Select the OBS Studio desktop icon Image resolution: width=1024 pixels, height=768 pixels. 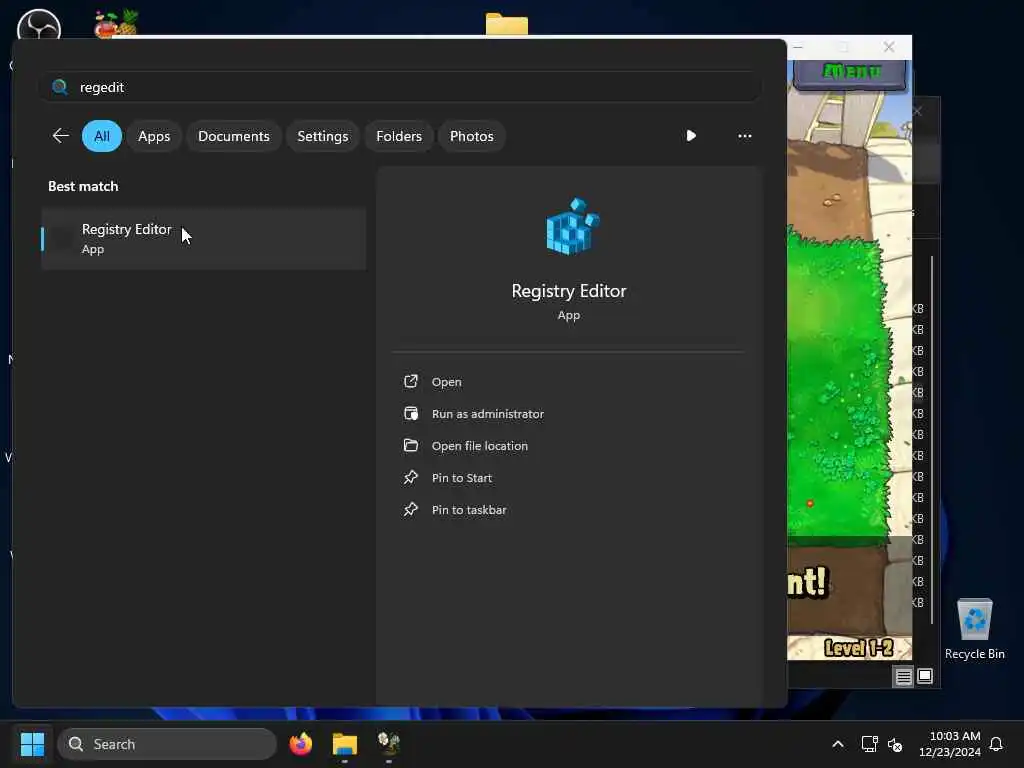[x=39, y=25]
